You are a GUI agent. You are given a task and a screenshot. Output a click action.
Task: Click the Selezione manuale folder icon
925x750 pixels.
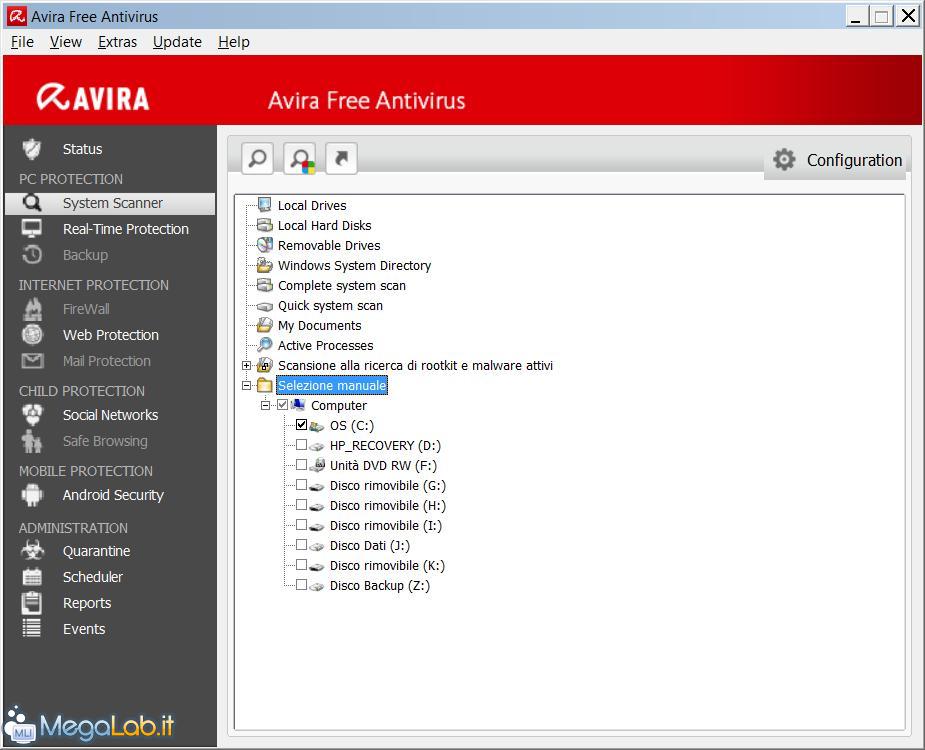pos(265,385)
